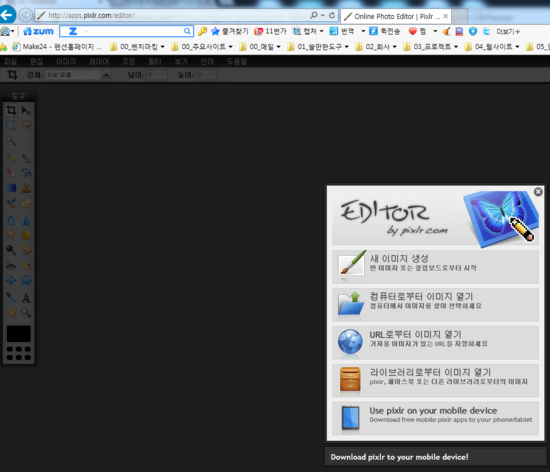Select the Blur drop tool
Image resolution: width=550 pixels, height=472 pixels.
click(x=11, y=220)
